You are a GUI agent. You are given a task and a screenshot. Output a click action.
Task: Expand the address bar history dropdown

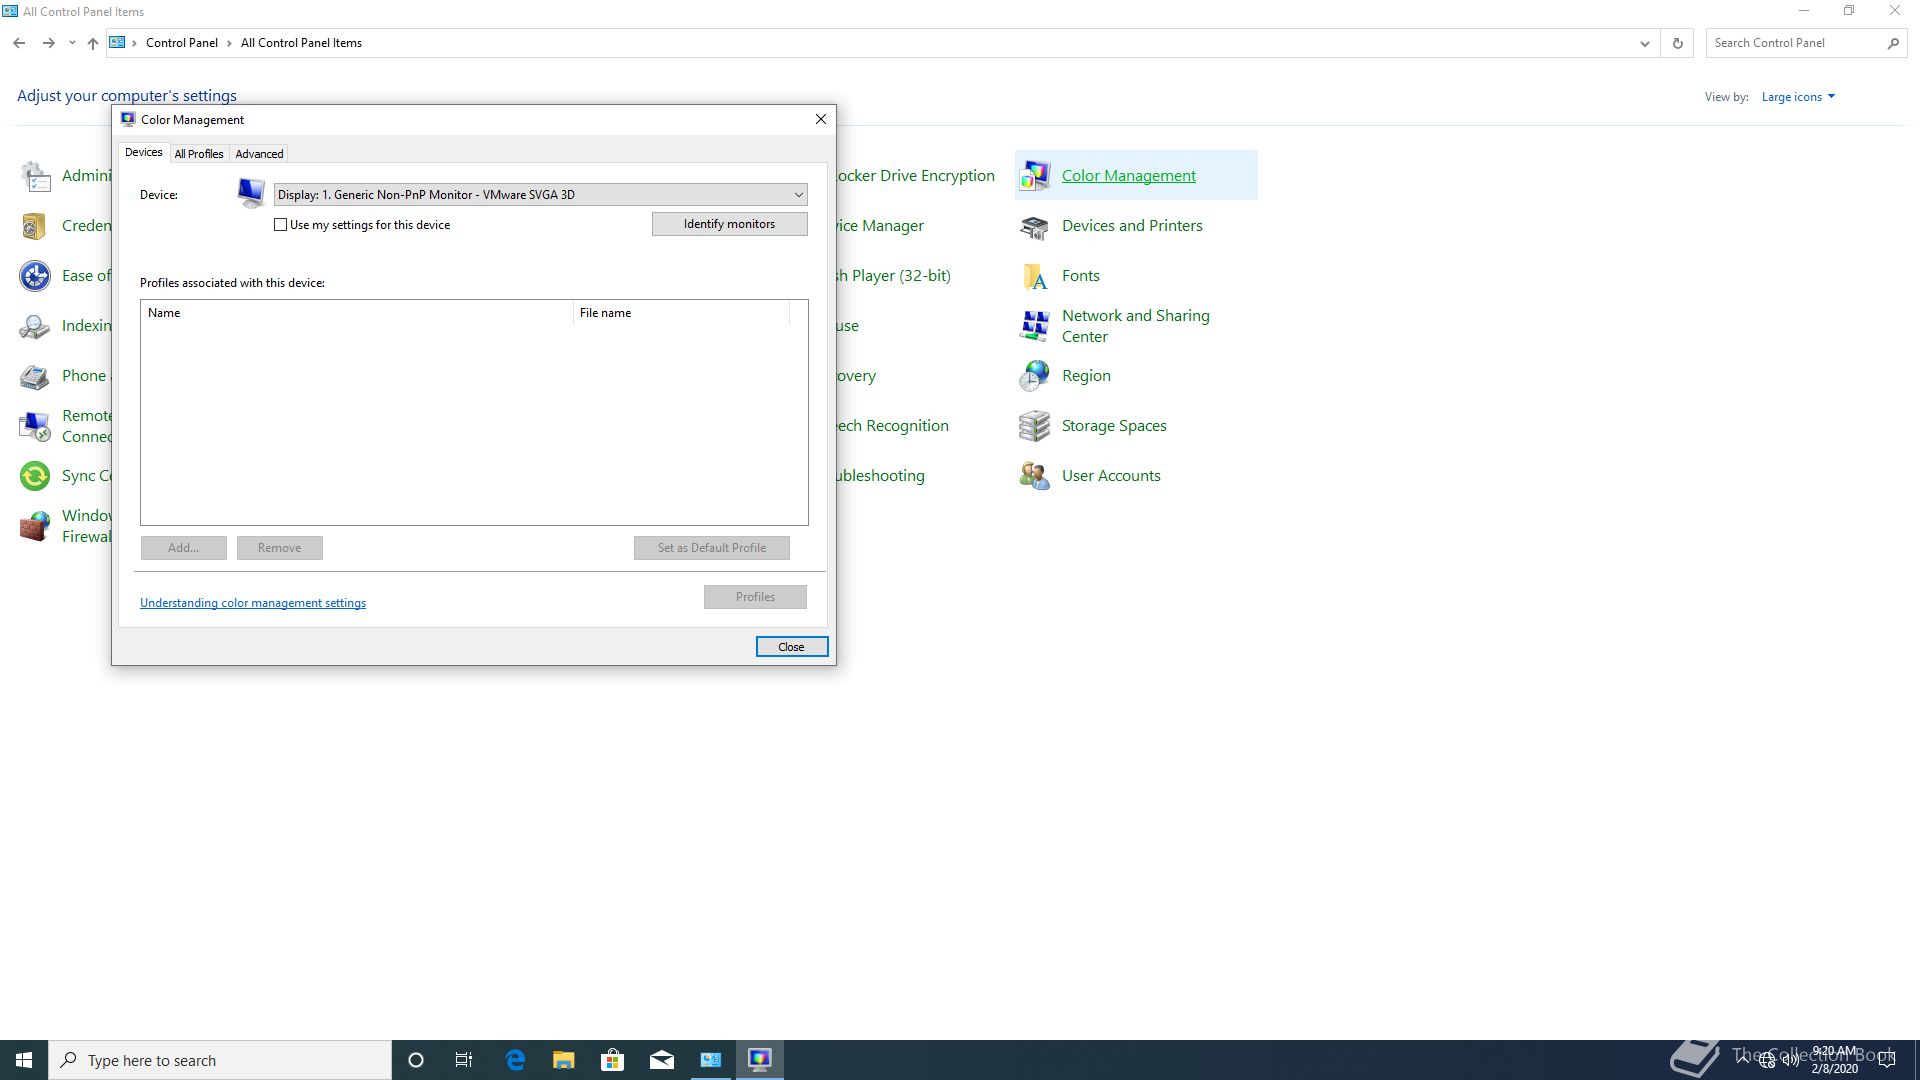1644,43
